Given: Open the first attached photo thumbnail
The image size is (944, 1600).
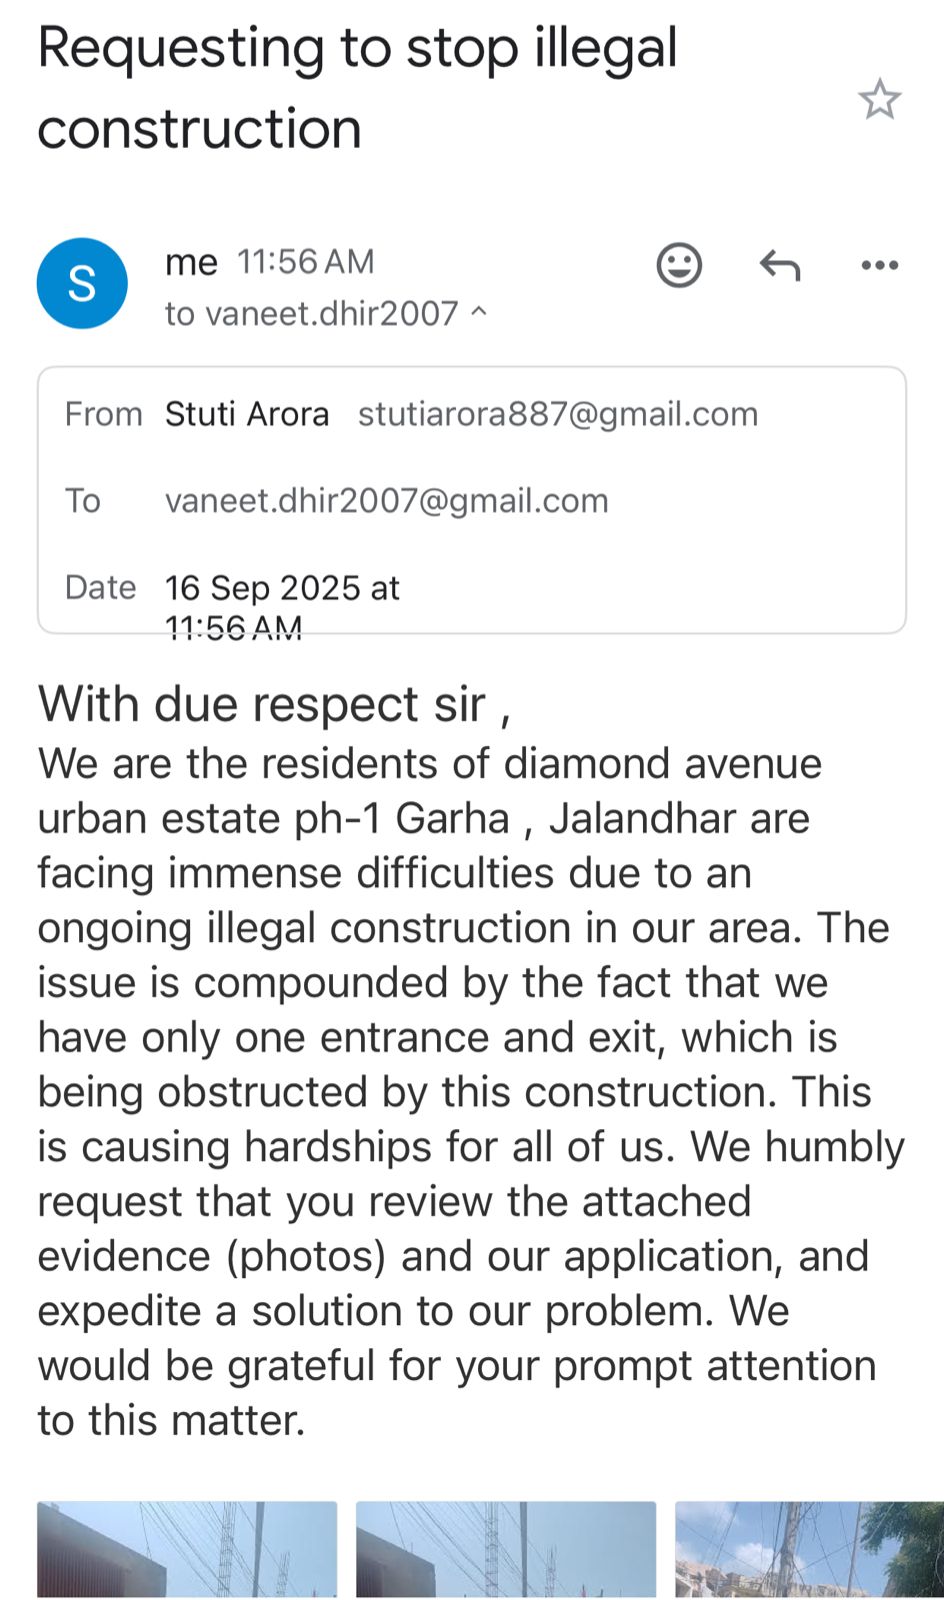Looking at the screenshot, I should coord(187,1548).
